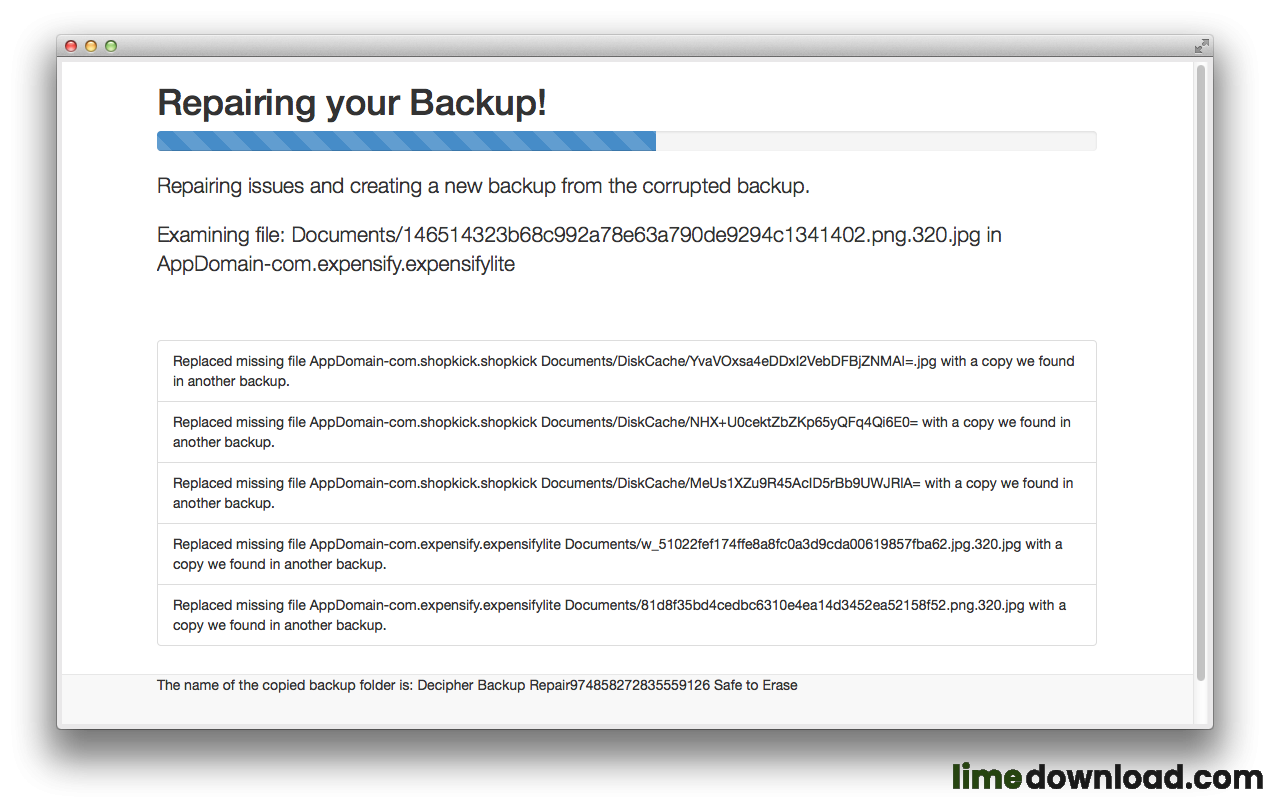This screenshot has width=1270, height=808.
Task: Select the YvaVOxsa4eDDxI2VebDFBjZNMAI= log entry
Action: [x=626, y=370]
